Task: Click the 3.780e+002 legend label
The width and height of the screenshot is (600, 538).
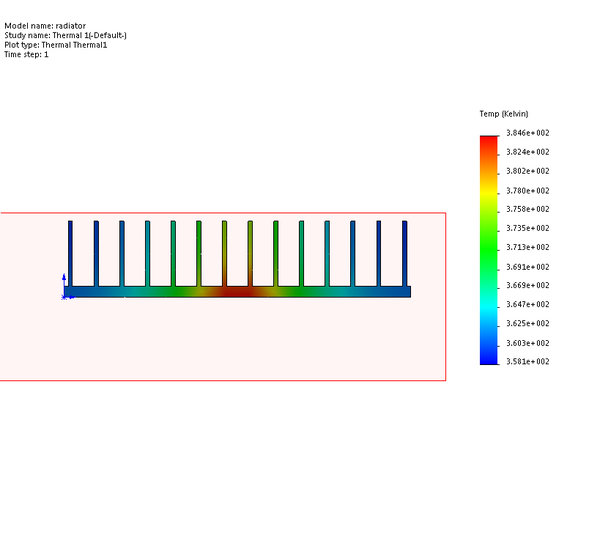Action: coord(528,191)
